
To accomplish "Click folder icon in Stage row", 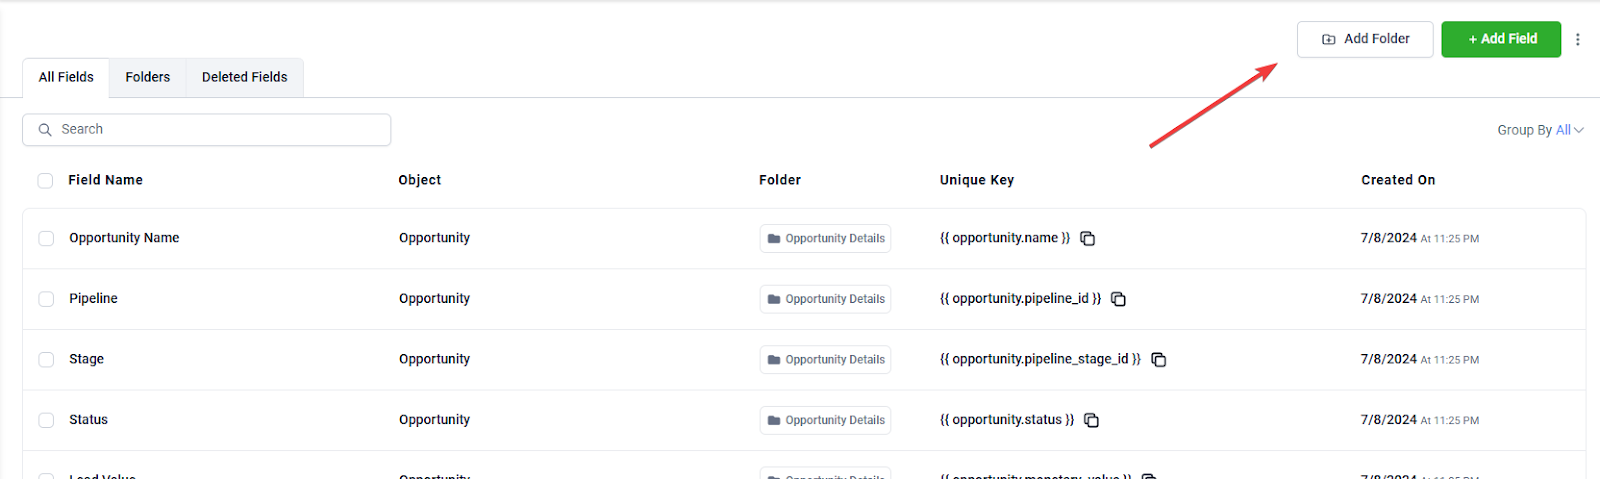I will tap(774, 360).
